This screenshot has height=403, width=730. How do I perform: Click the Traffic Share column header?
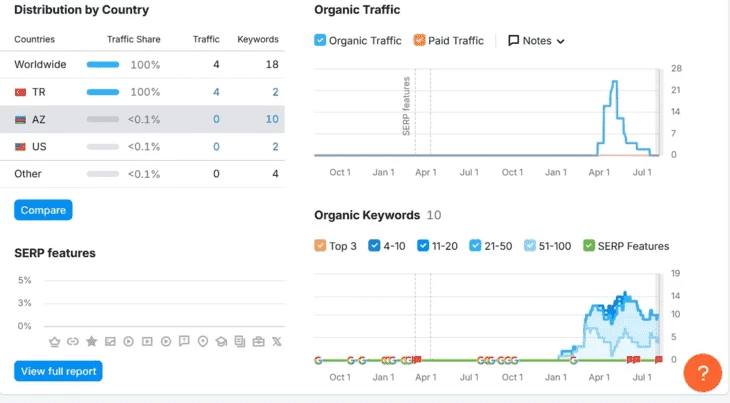pyautogui.click(x=134, y=40)
